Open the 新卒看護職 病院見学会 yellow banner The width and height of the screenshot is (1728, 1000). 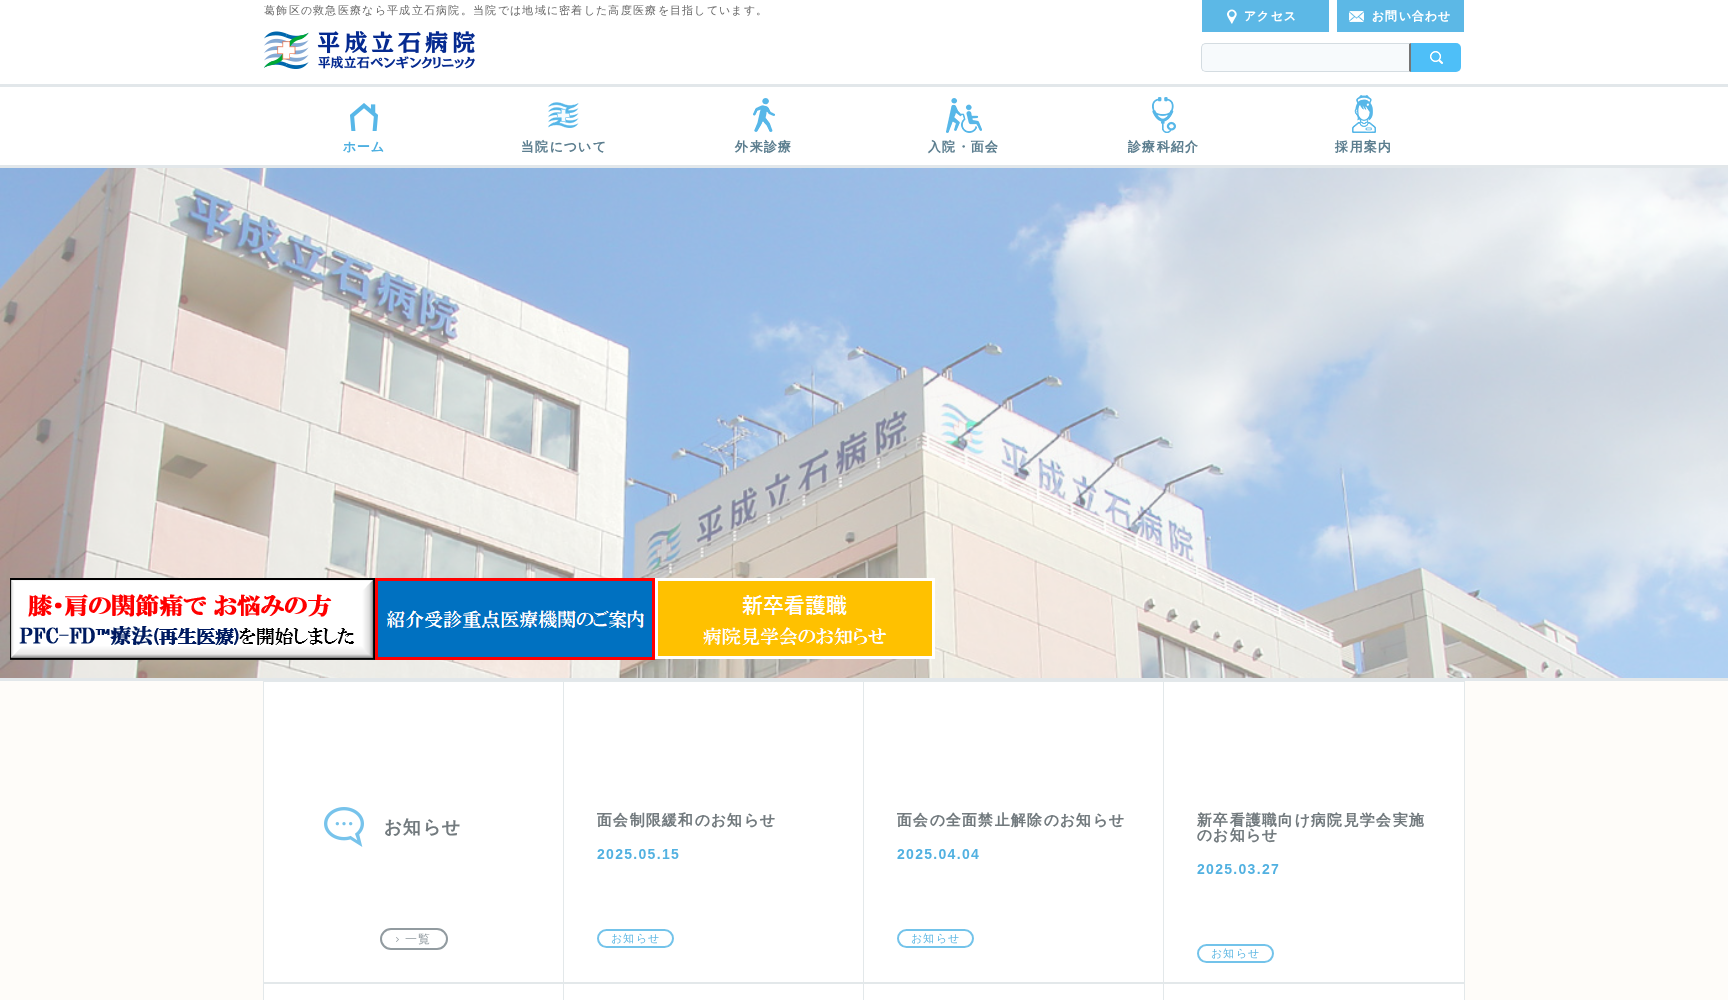click(x=794, y=619)
